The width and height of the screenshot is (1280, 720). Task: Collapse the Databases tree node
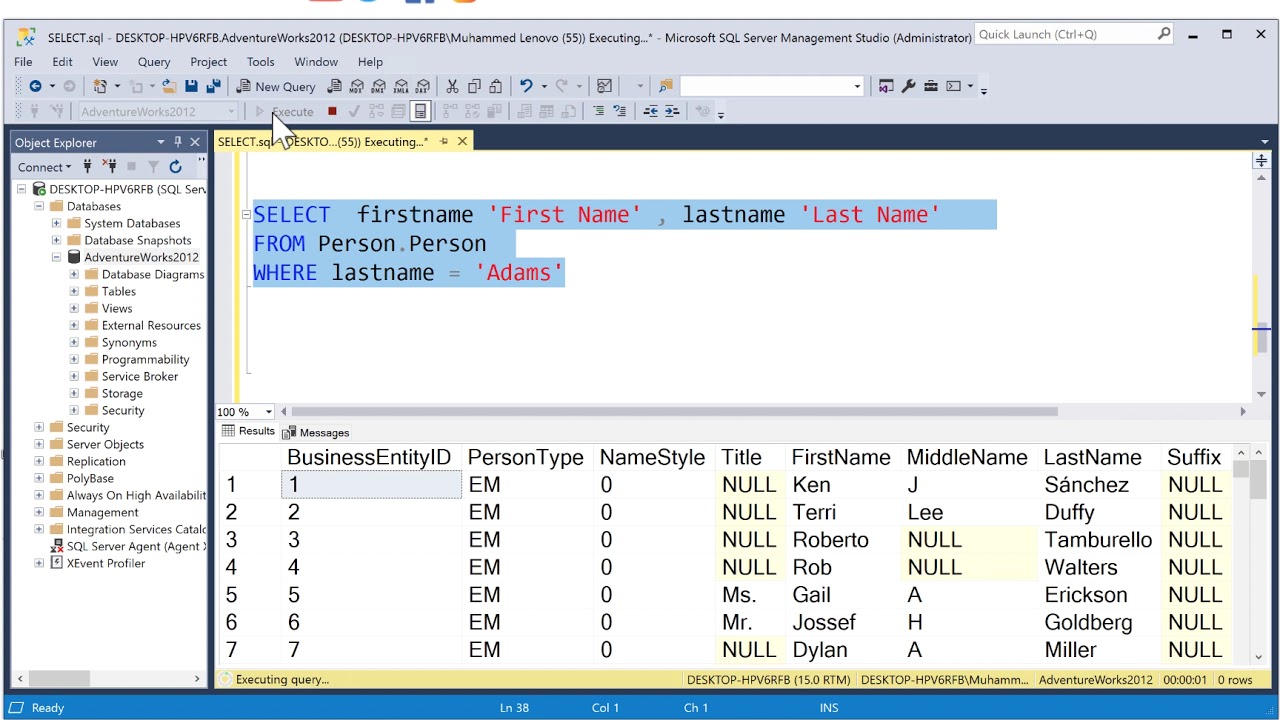[39, 206]
